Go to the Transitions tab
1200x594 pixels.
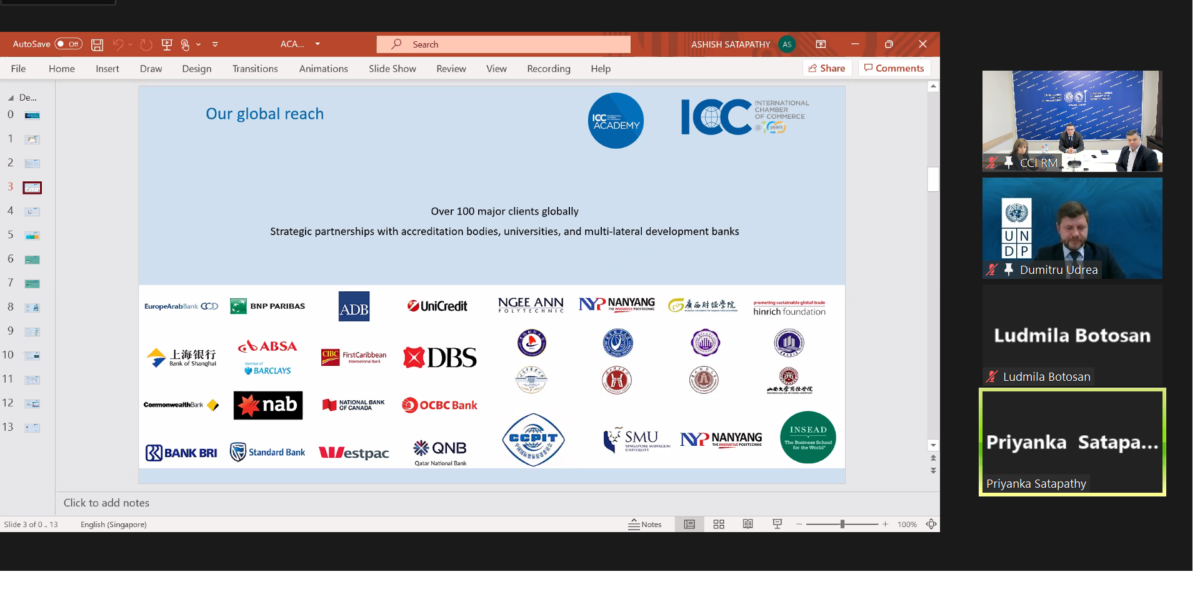[255, 69]
